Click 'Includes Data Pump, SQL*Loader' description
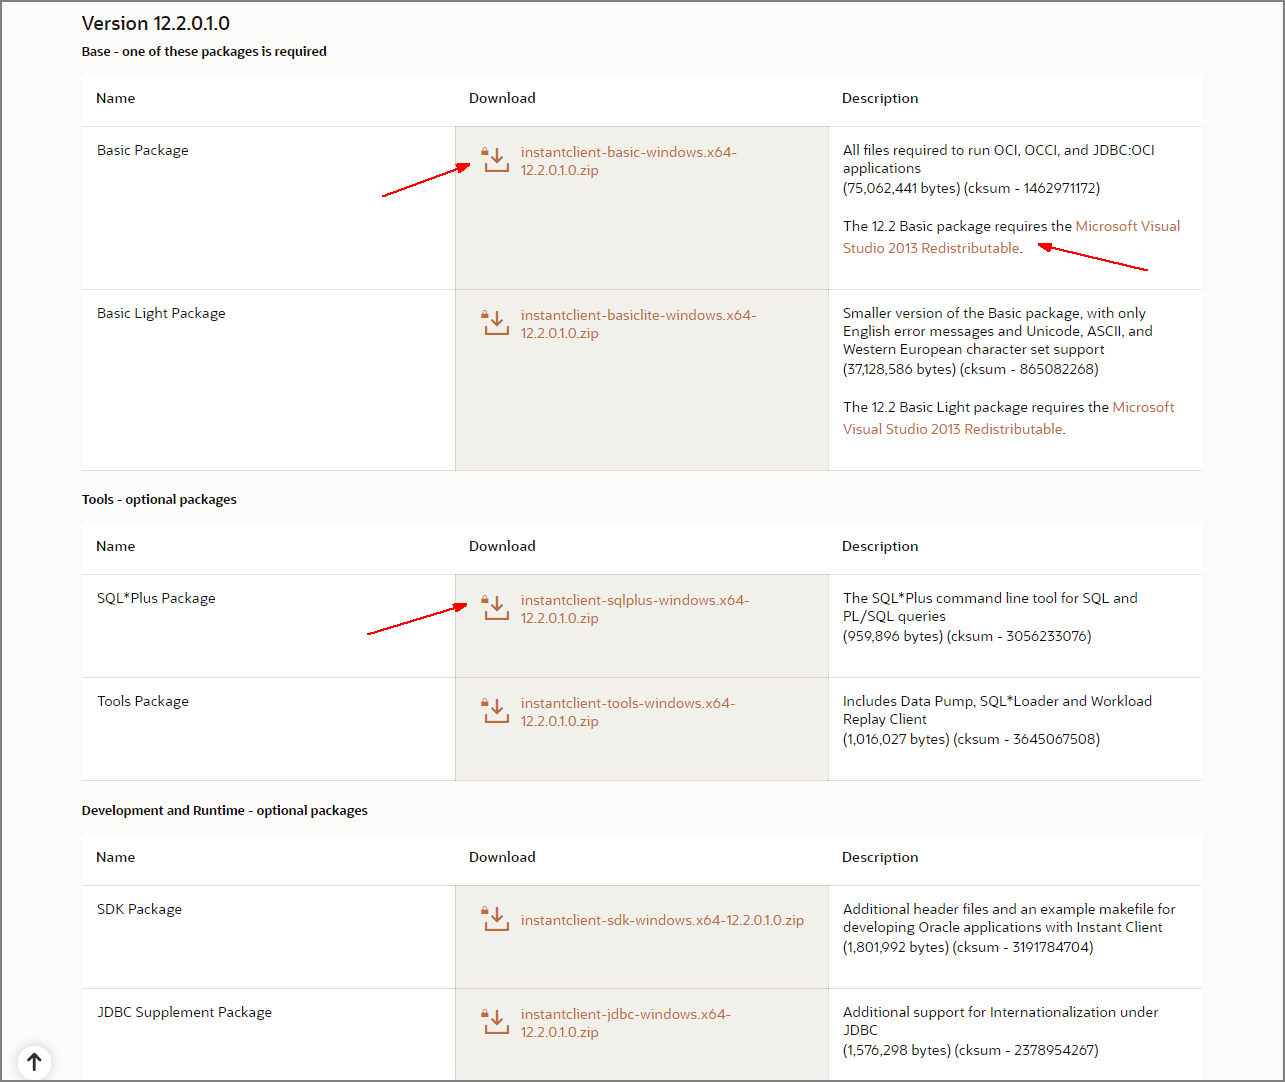 (997, 710)
